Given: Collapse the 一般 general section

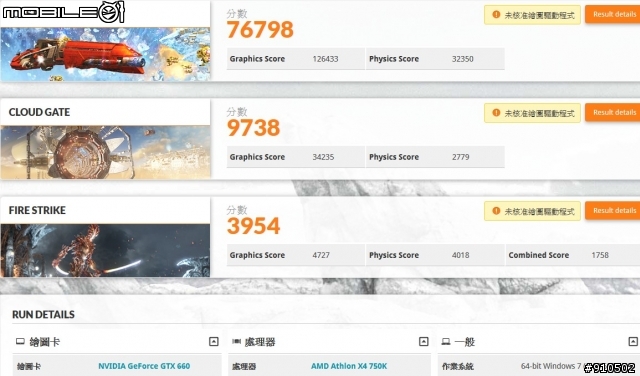Looking at the screenshot, I should [x=633, y=341].
